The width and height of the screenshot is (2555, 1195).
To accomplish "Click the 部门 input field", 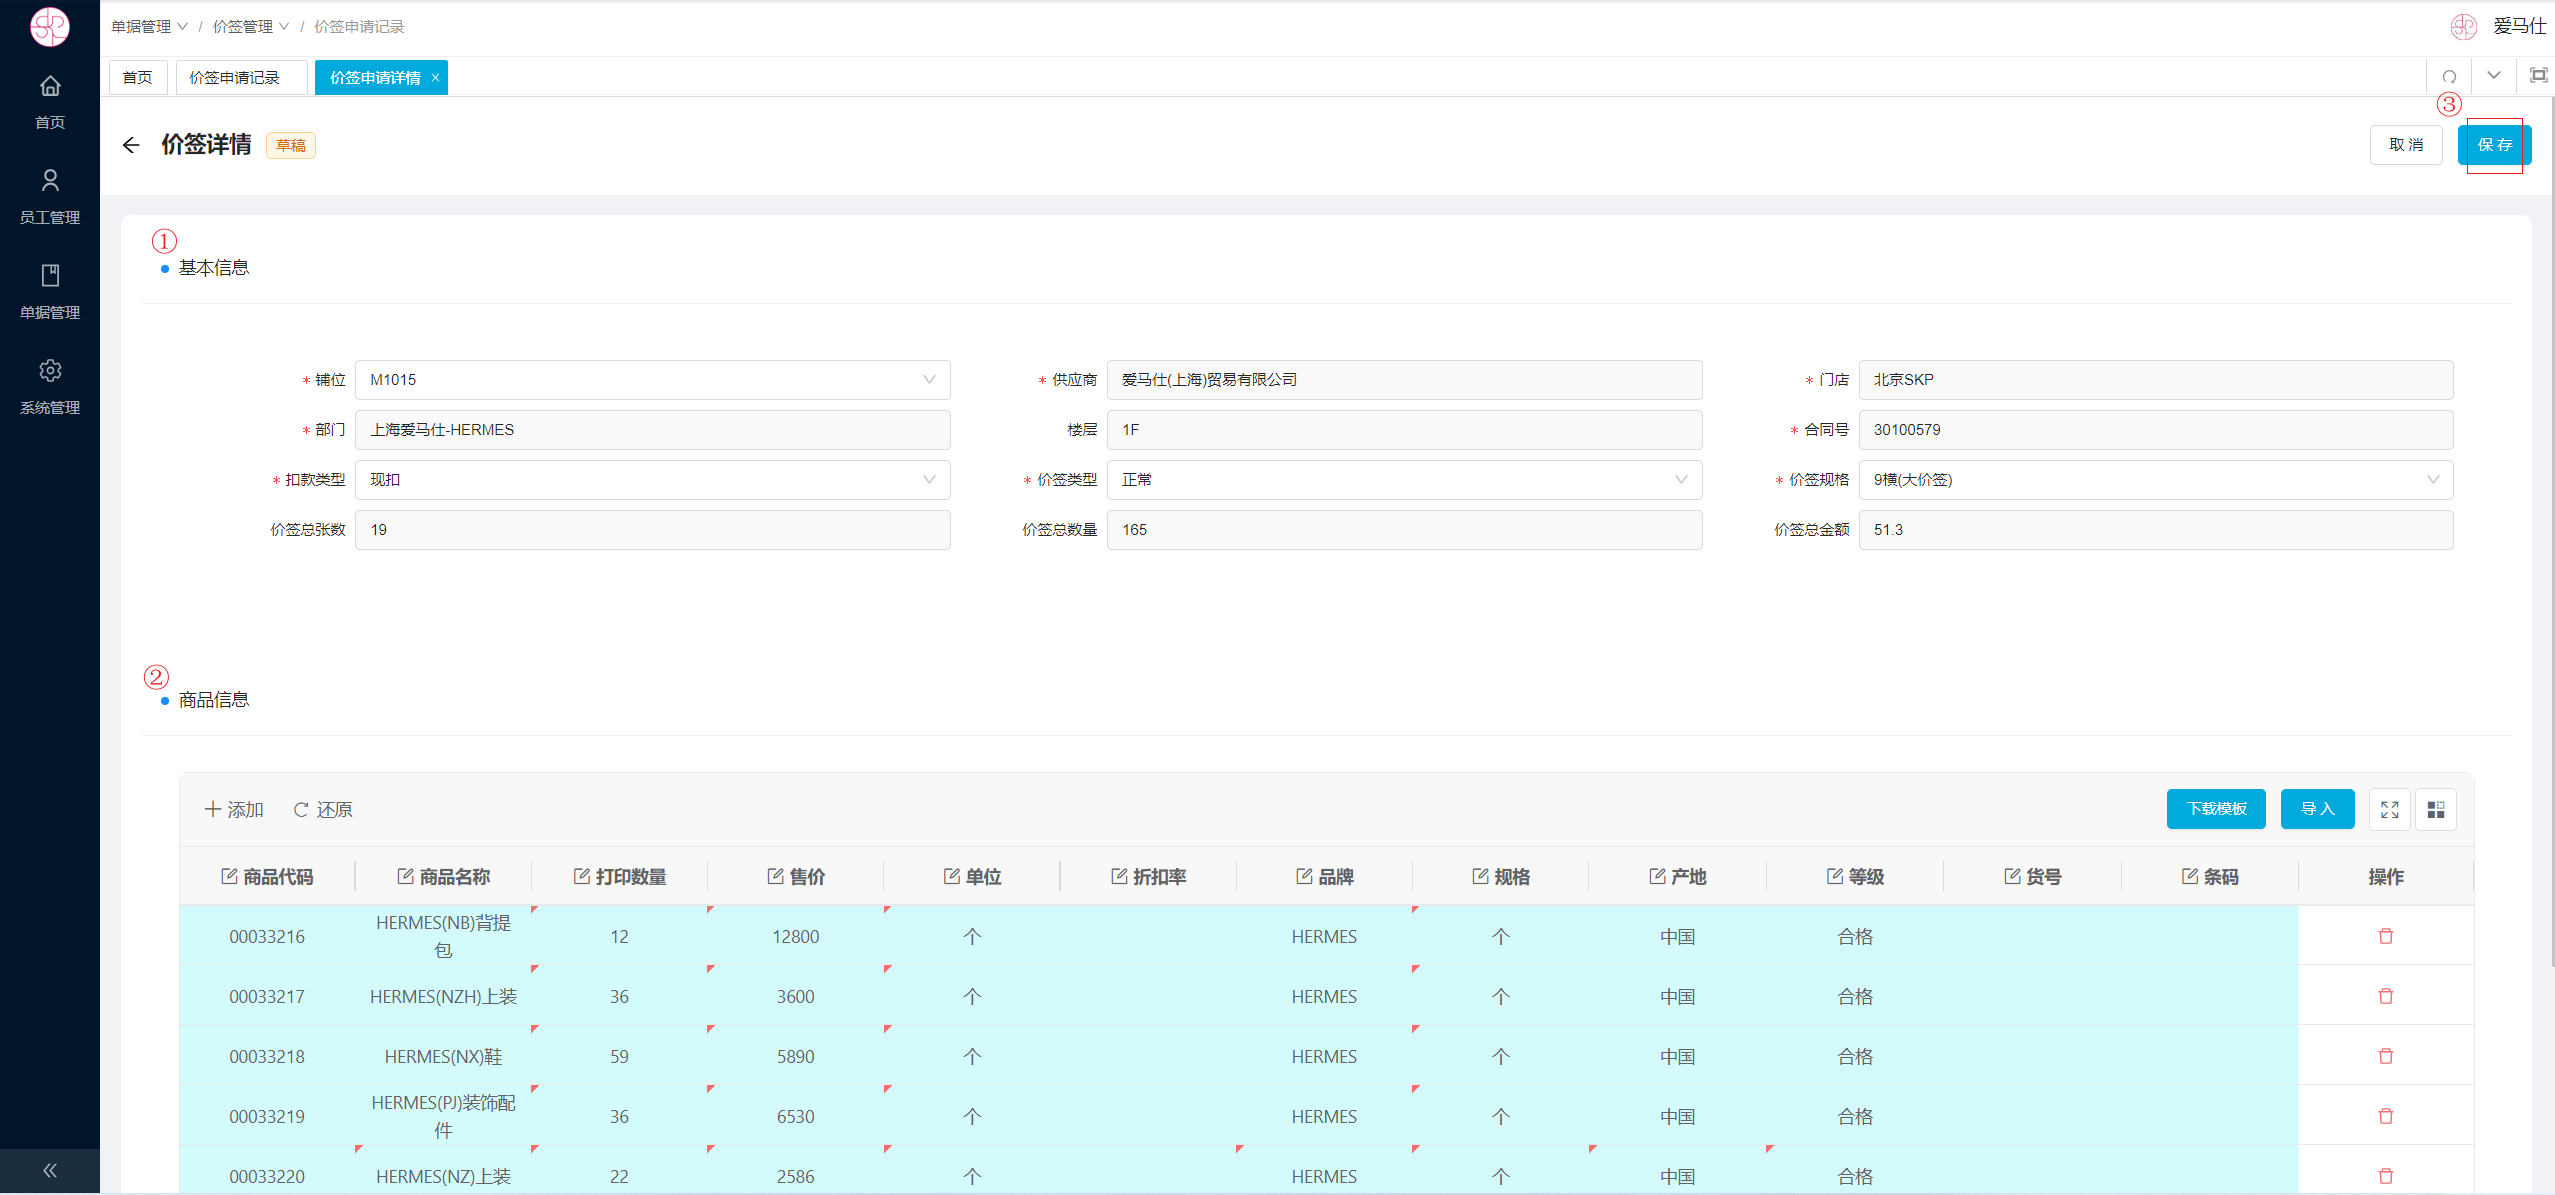I will (652, 430).
